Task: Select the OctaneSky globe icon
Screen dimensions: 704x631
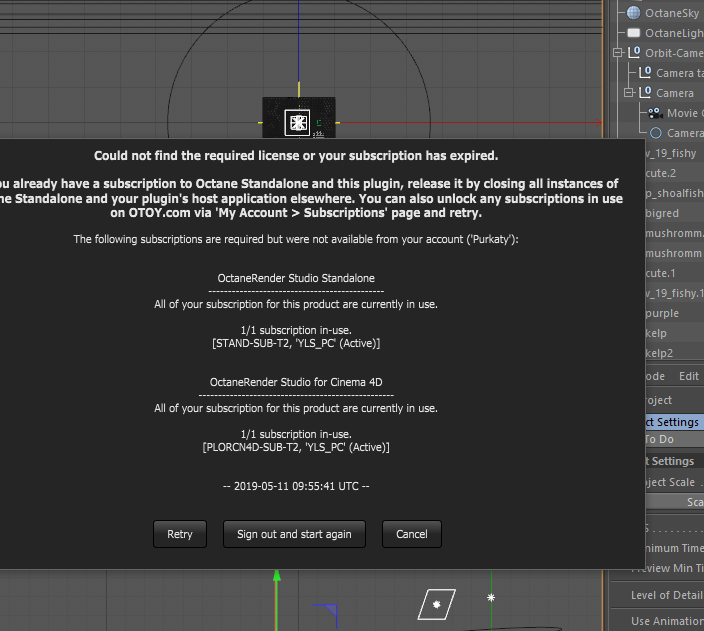Action: [634, 13]
